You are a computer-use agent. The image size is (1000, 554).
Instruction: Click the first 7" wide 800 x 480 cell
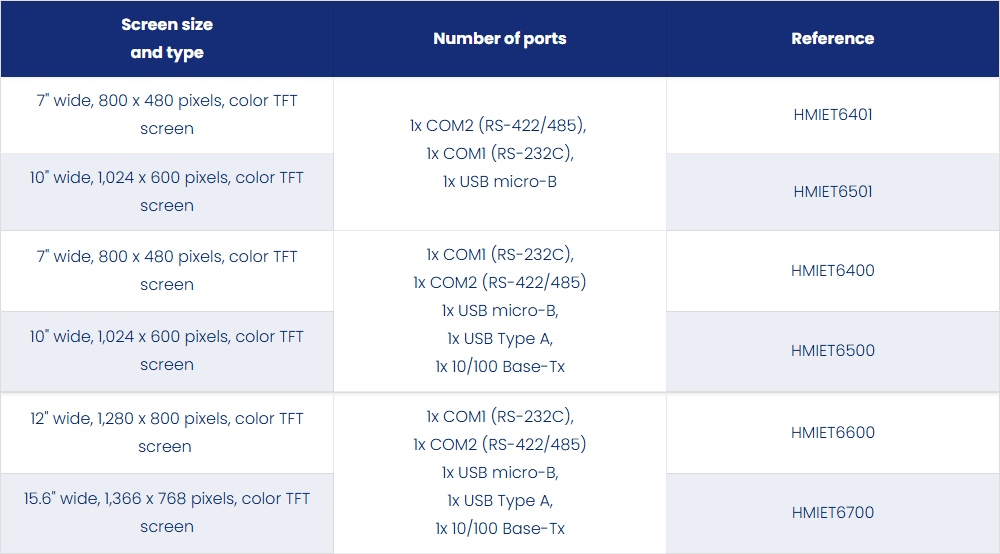[x=167, y=115]
